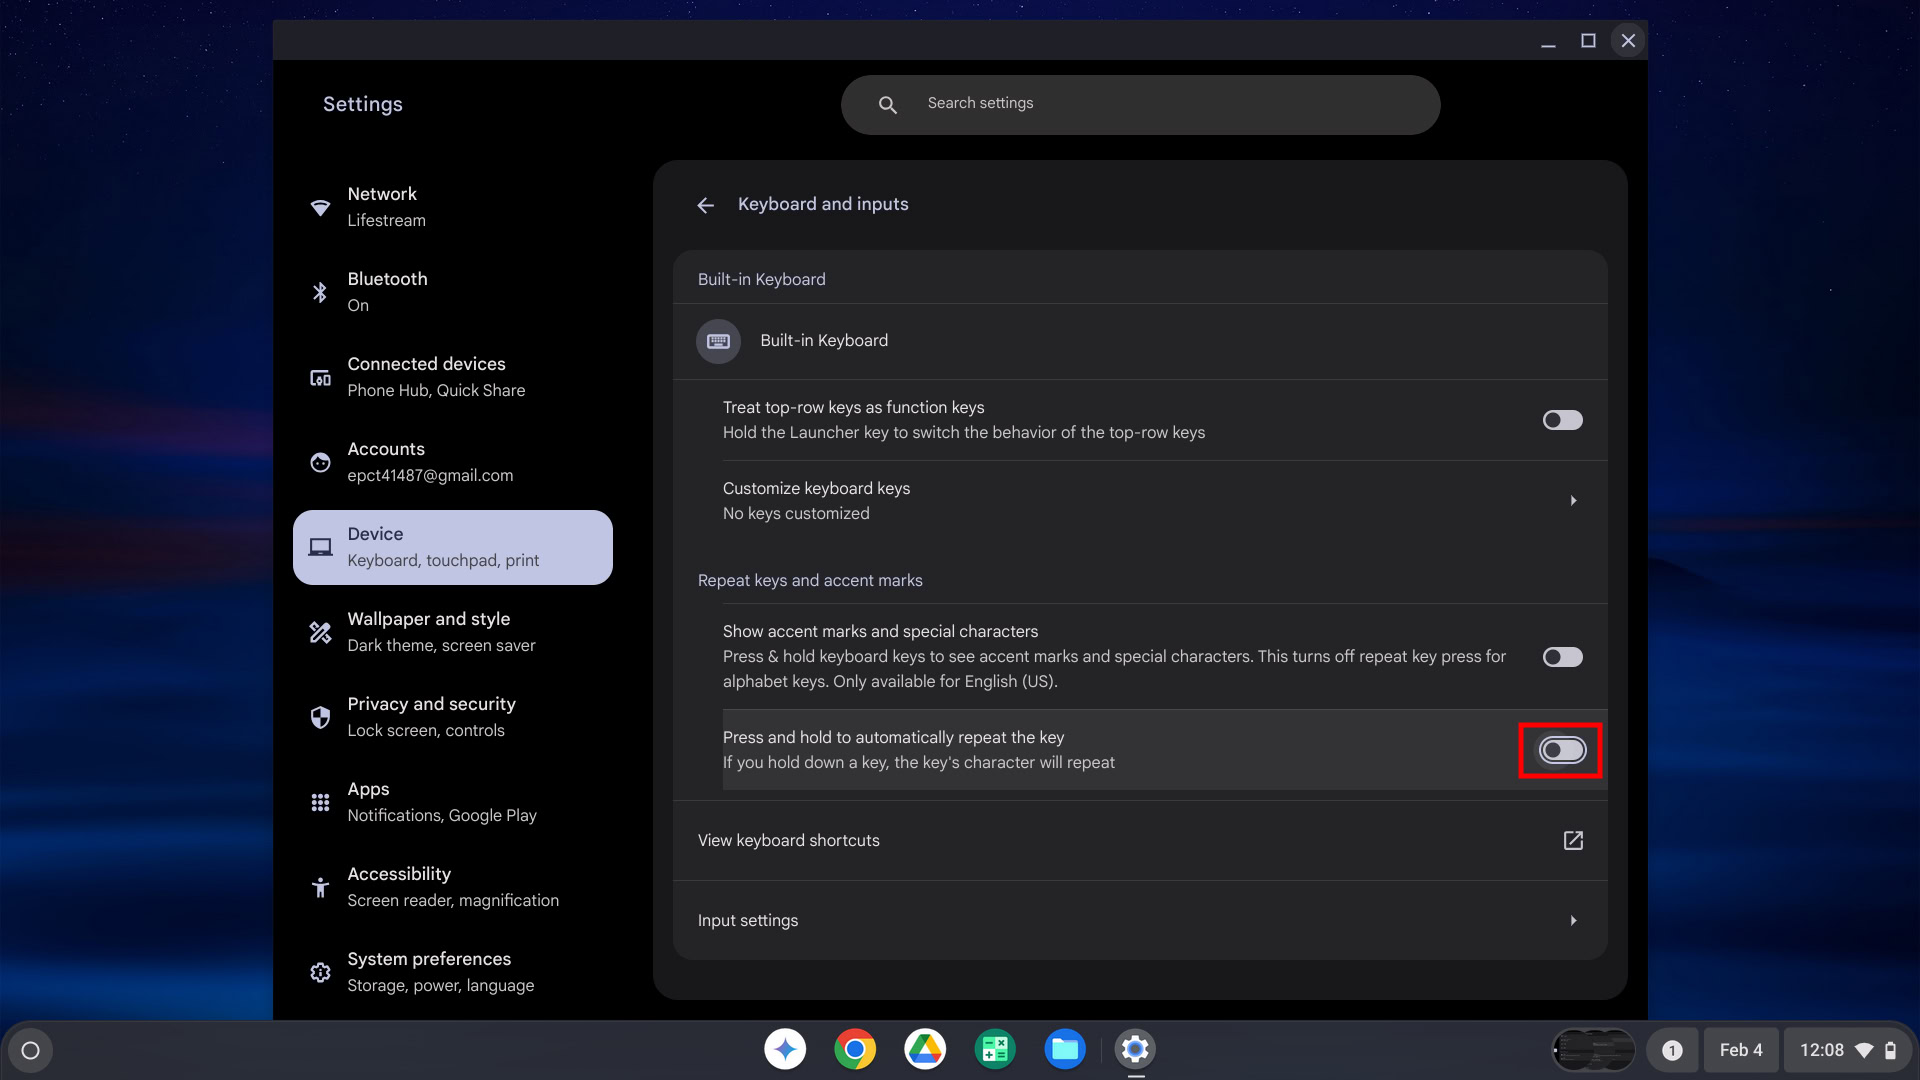Expand the Input settings chevron

click(x=1572, y=920)
